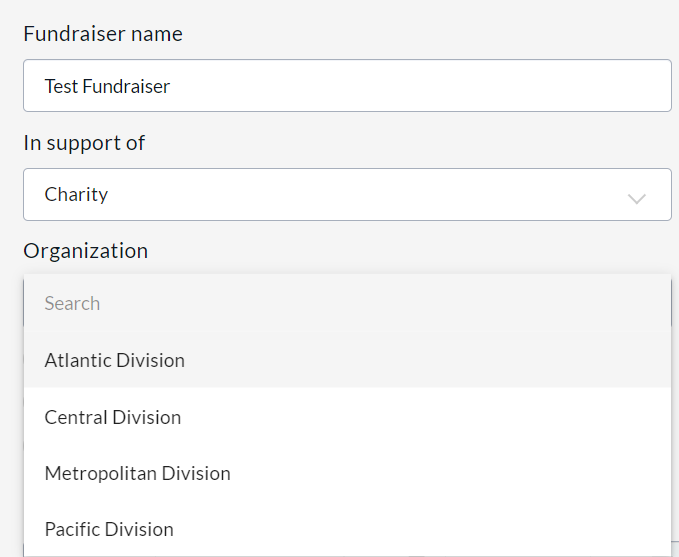The width and height of the screenshot is (679, 557).
Task: Click the Fundraiser name label
Action: tap(103, 34)
